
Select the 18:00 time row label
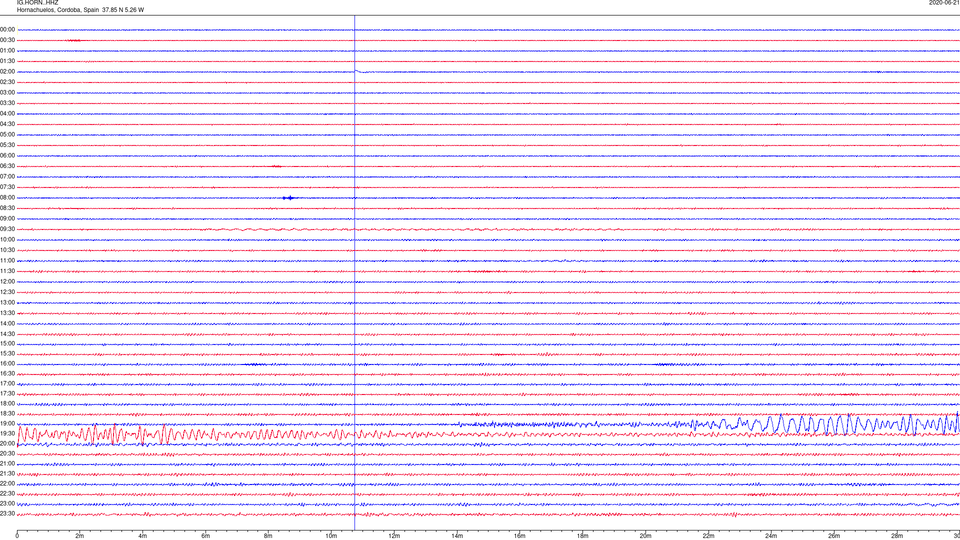tap(7, 403)
